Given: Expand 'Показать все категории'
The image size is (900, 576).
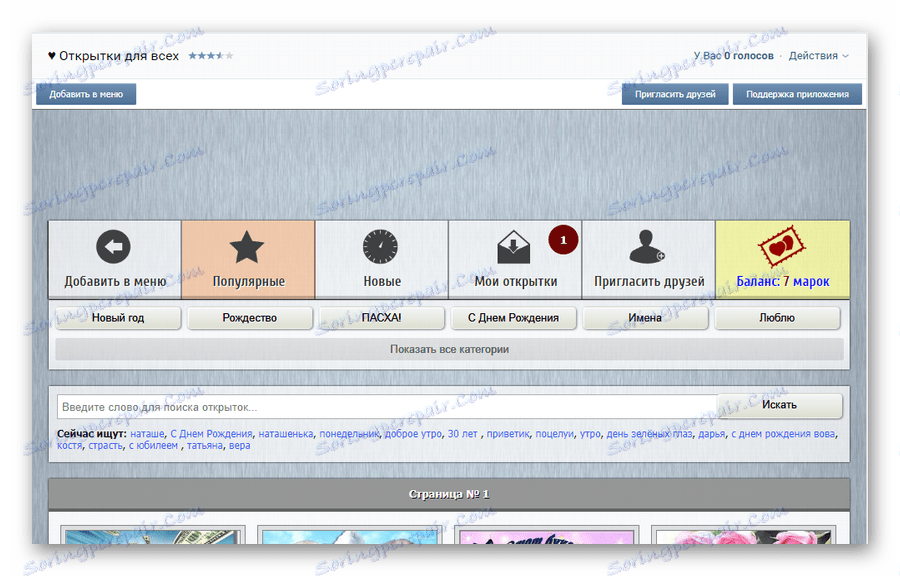Looking at the screenshot, I should (449, 349).
